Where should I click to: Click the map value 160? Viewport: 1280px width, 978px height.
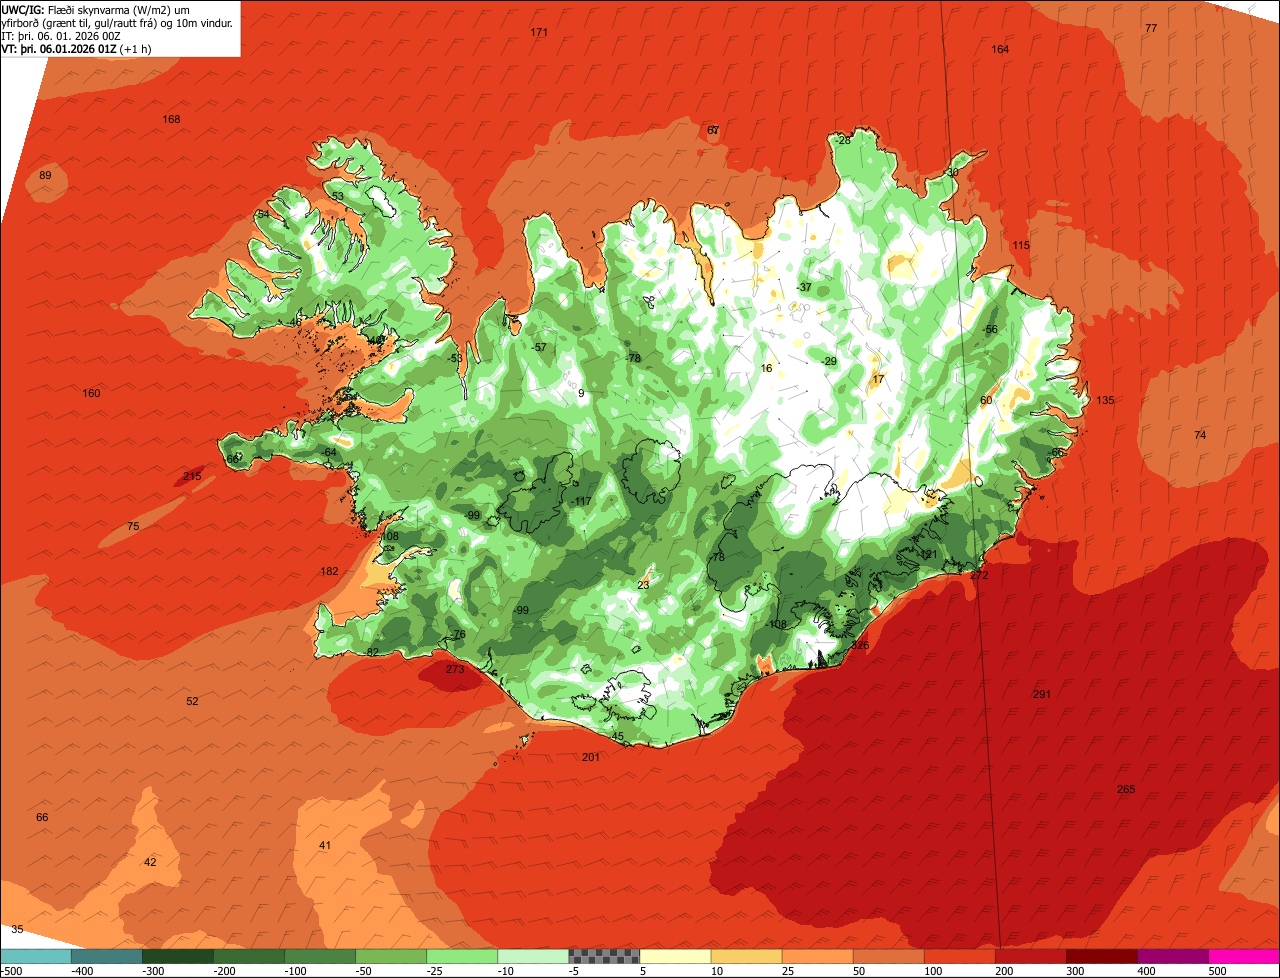[91, 393]
